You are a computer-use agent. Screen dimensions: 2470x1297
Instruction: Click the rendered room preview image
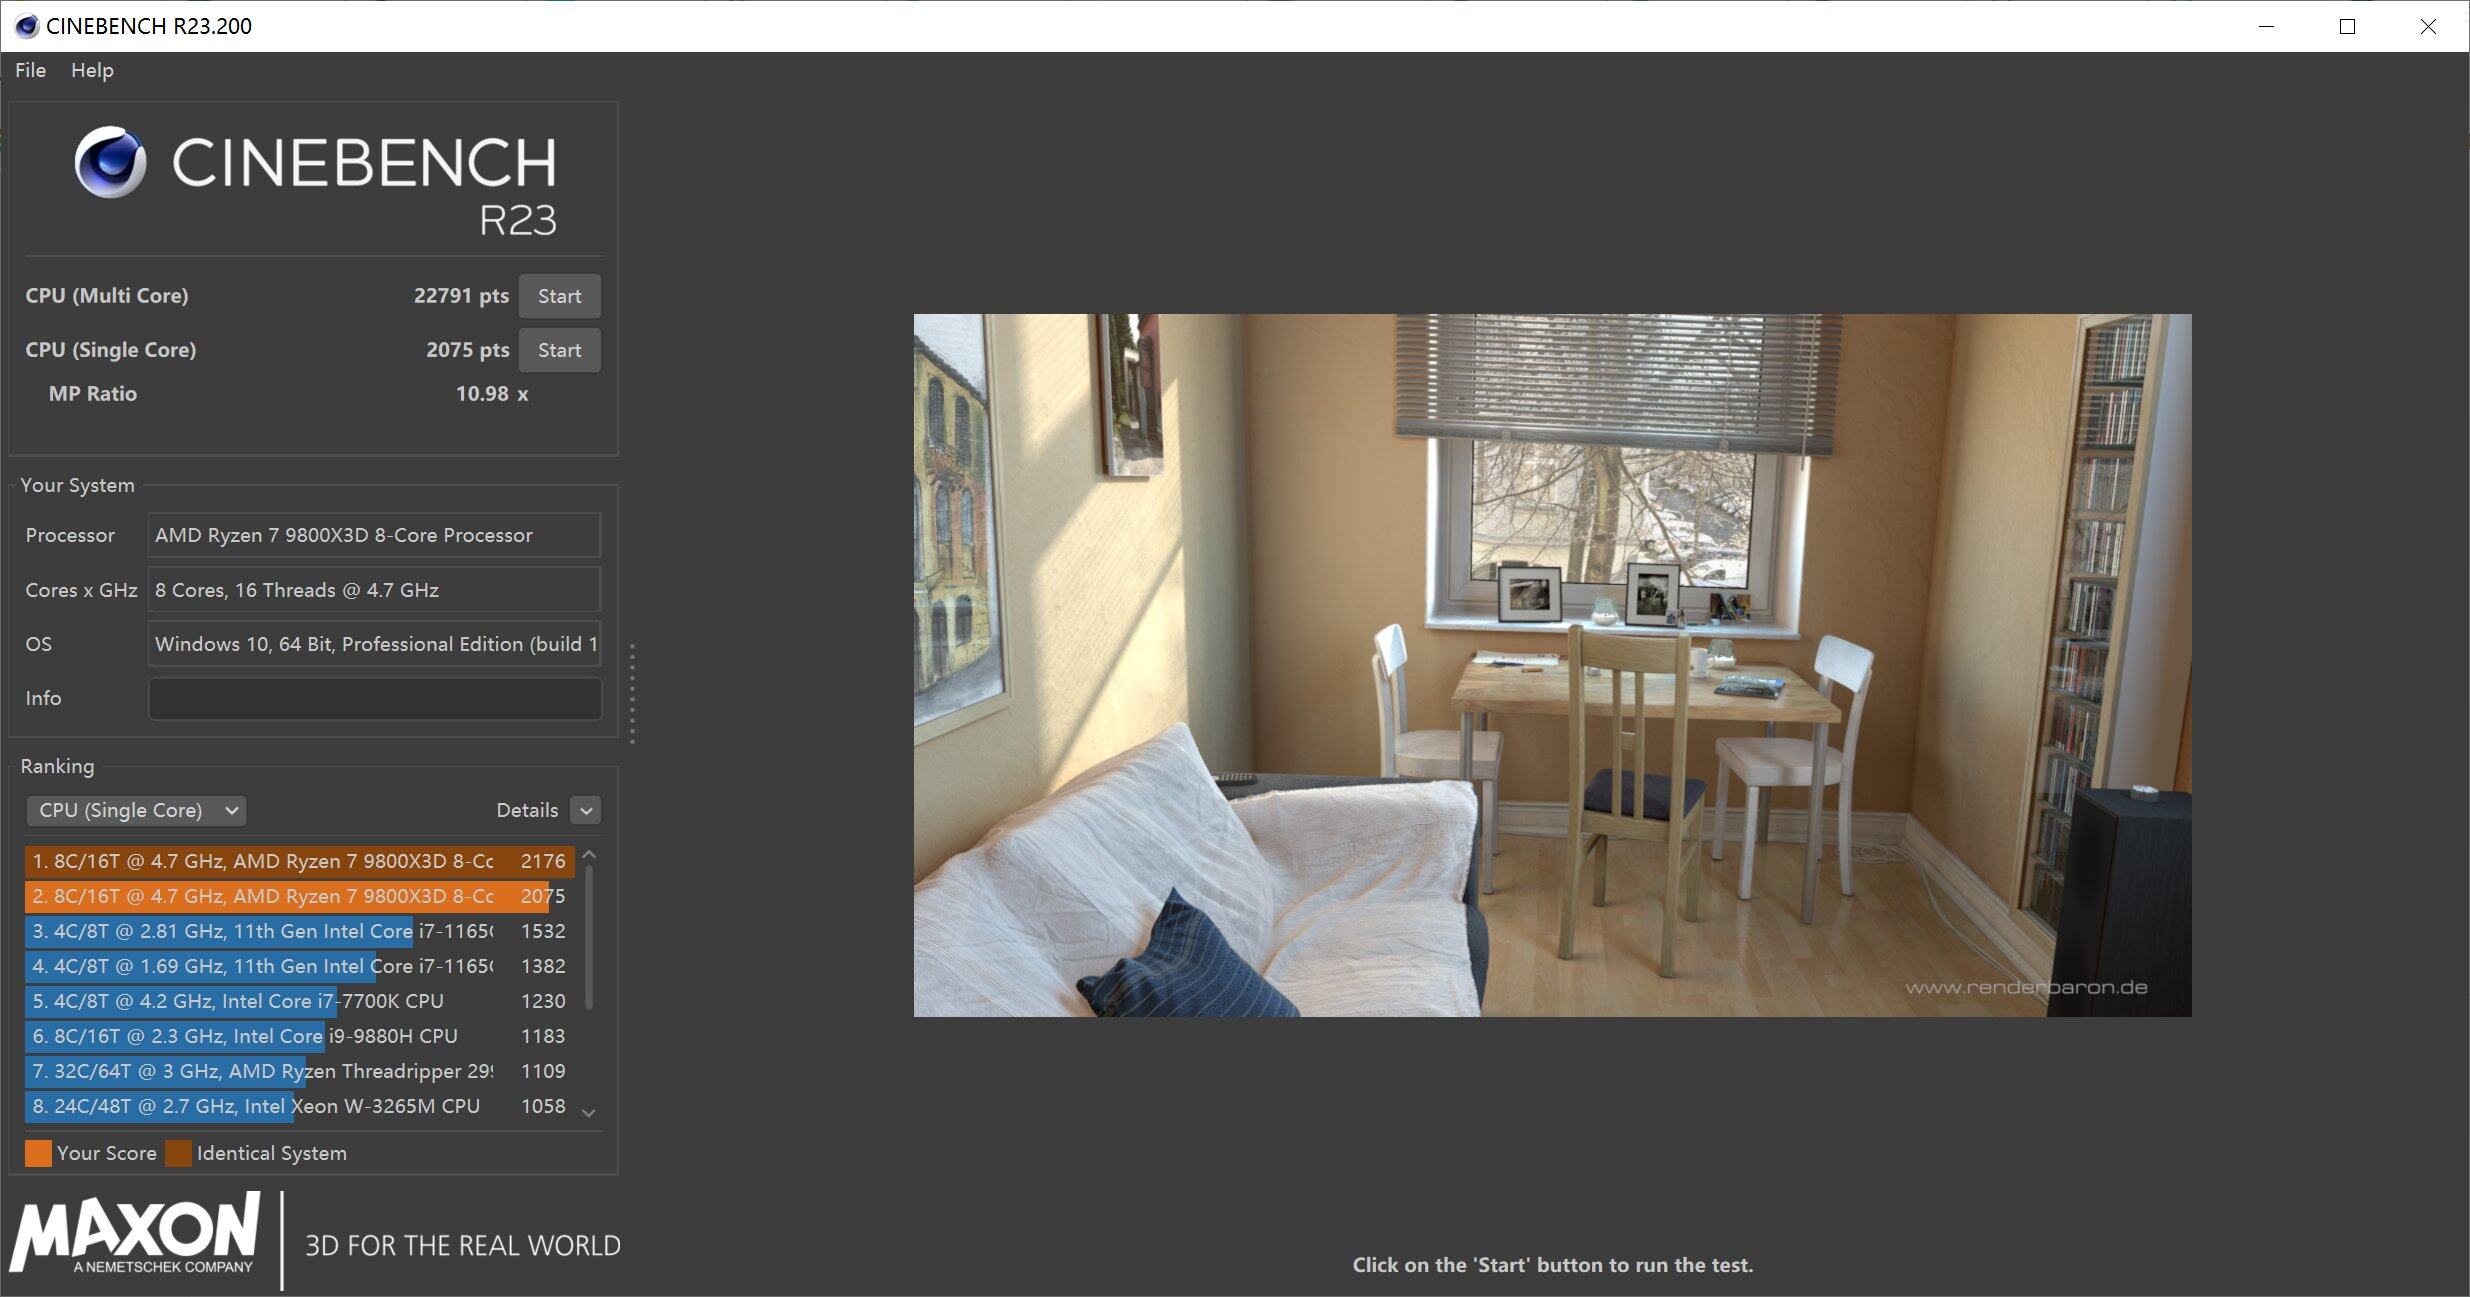click(1552, 665)
